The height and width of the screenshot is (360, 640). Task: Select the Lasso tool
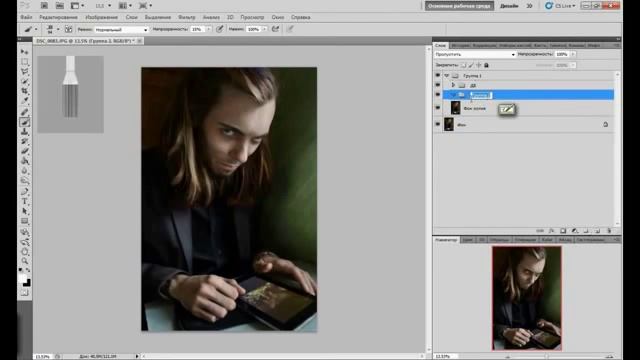[x=25, y=72]
